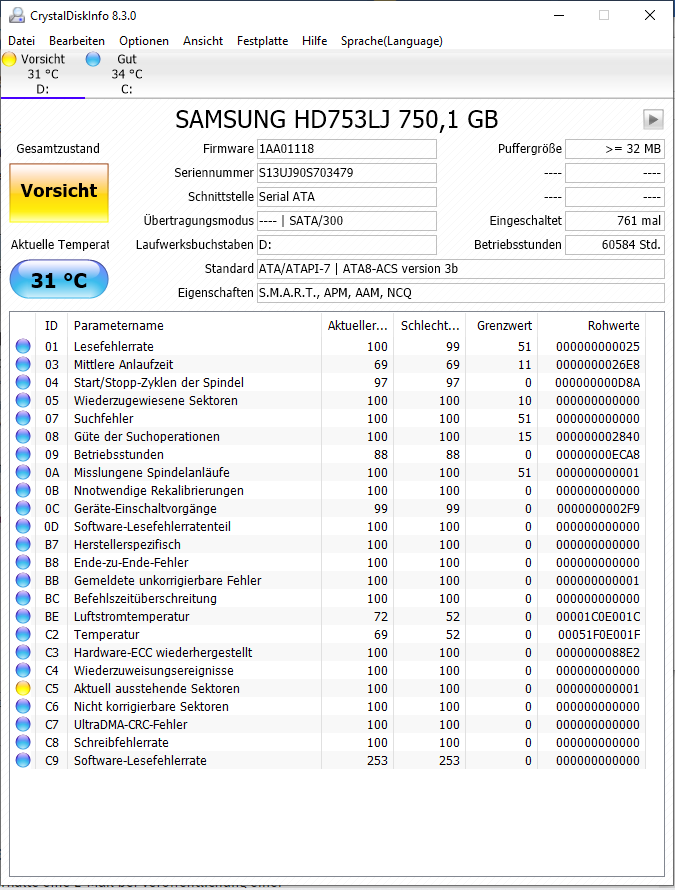Click blue status icon for Start/Stopp-Zyklen der Spindel
675x890 pixels.
pos(23,383)
